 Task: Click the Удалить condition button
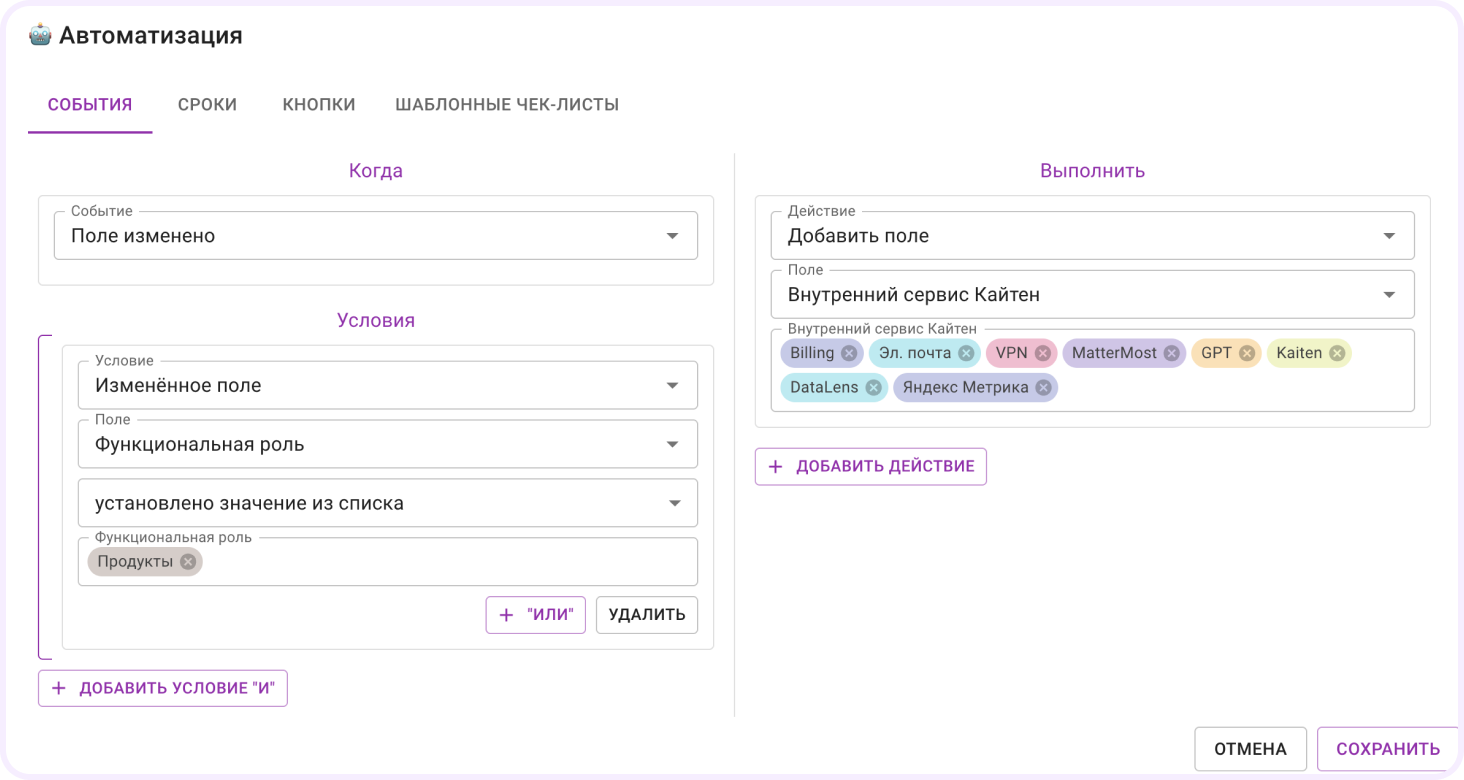(647, 615)
